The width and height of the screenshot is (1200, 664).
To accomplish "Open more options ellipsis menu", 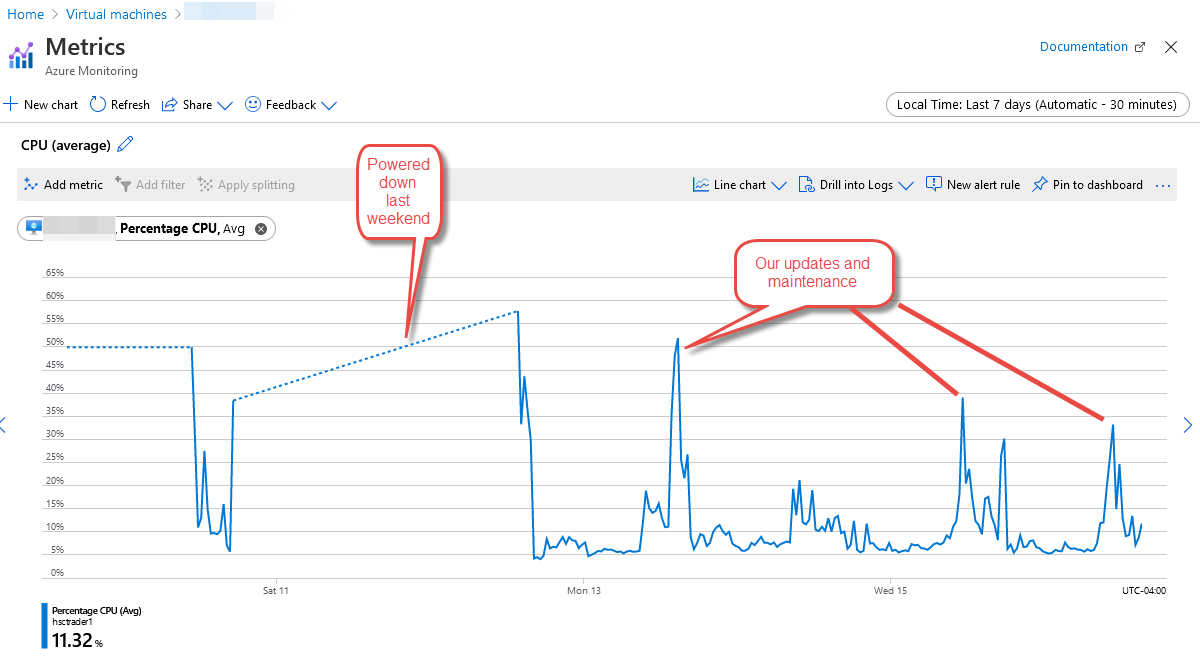I will click(1163, 185).
